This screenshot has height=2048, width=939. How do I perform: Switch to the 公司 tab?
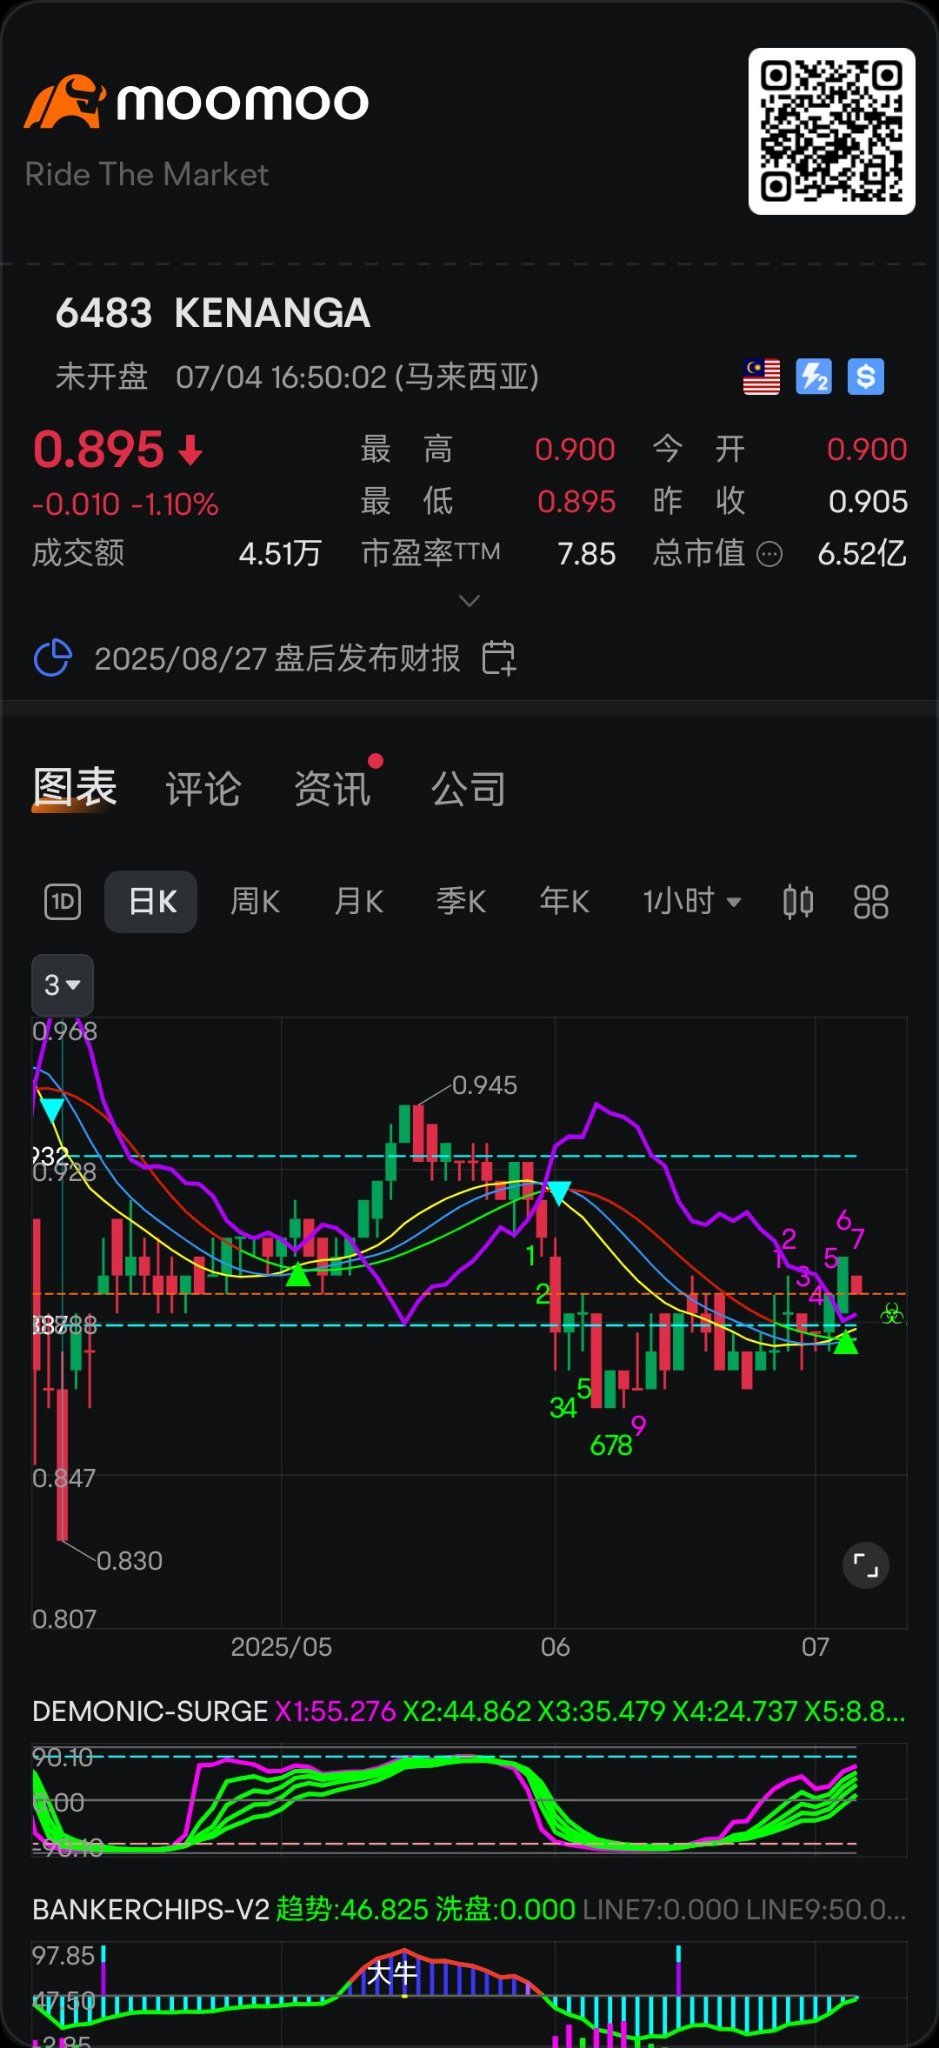point(468,789)
